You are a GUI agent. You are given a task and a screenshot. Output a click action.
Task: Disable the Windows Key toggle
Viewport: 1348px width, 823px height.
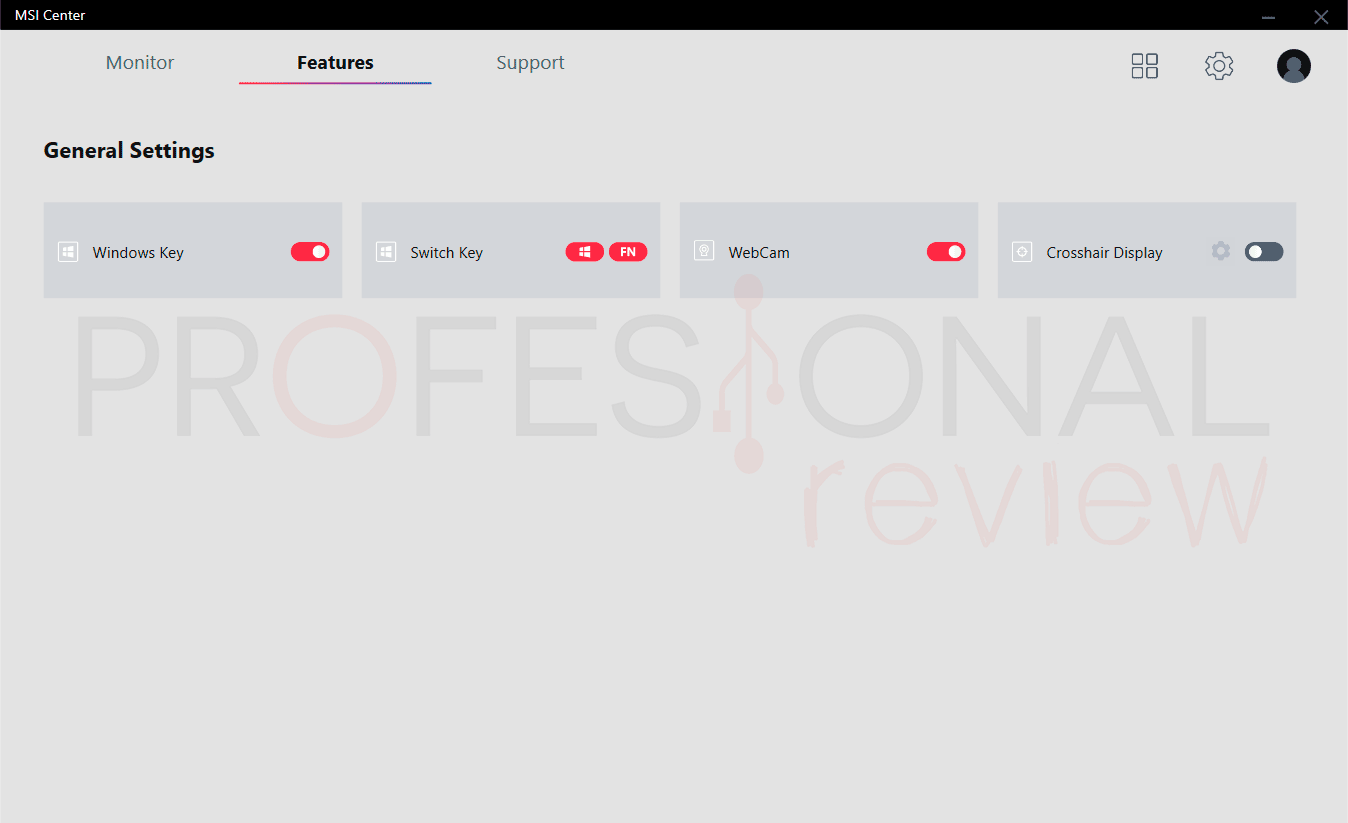(310, 252)
